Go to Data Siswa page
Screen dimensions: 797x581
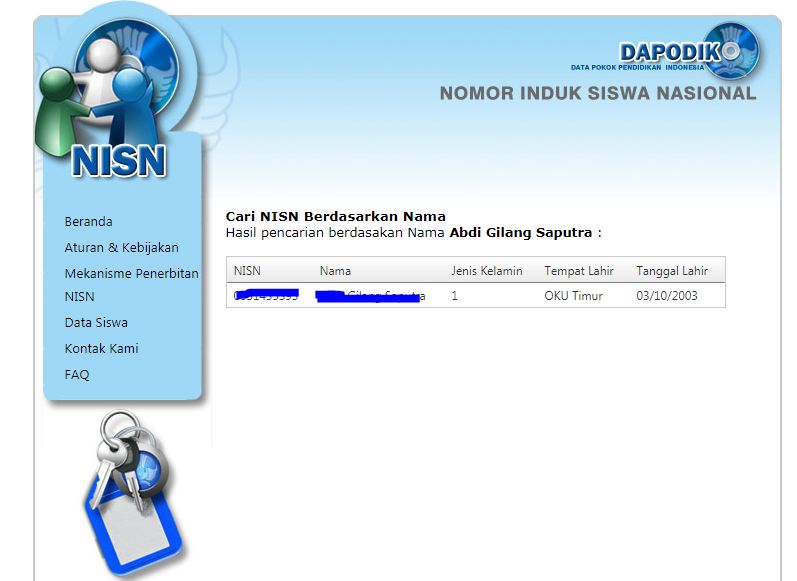96,323
